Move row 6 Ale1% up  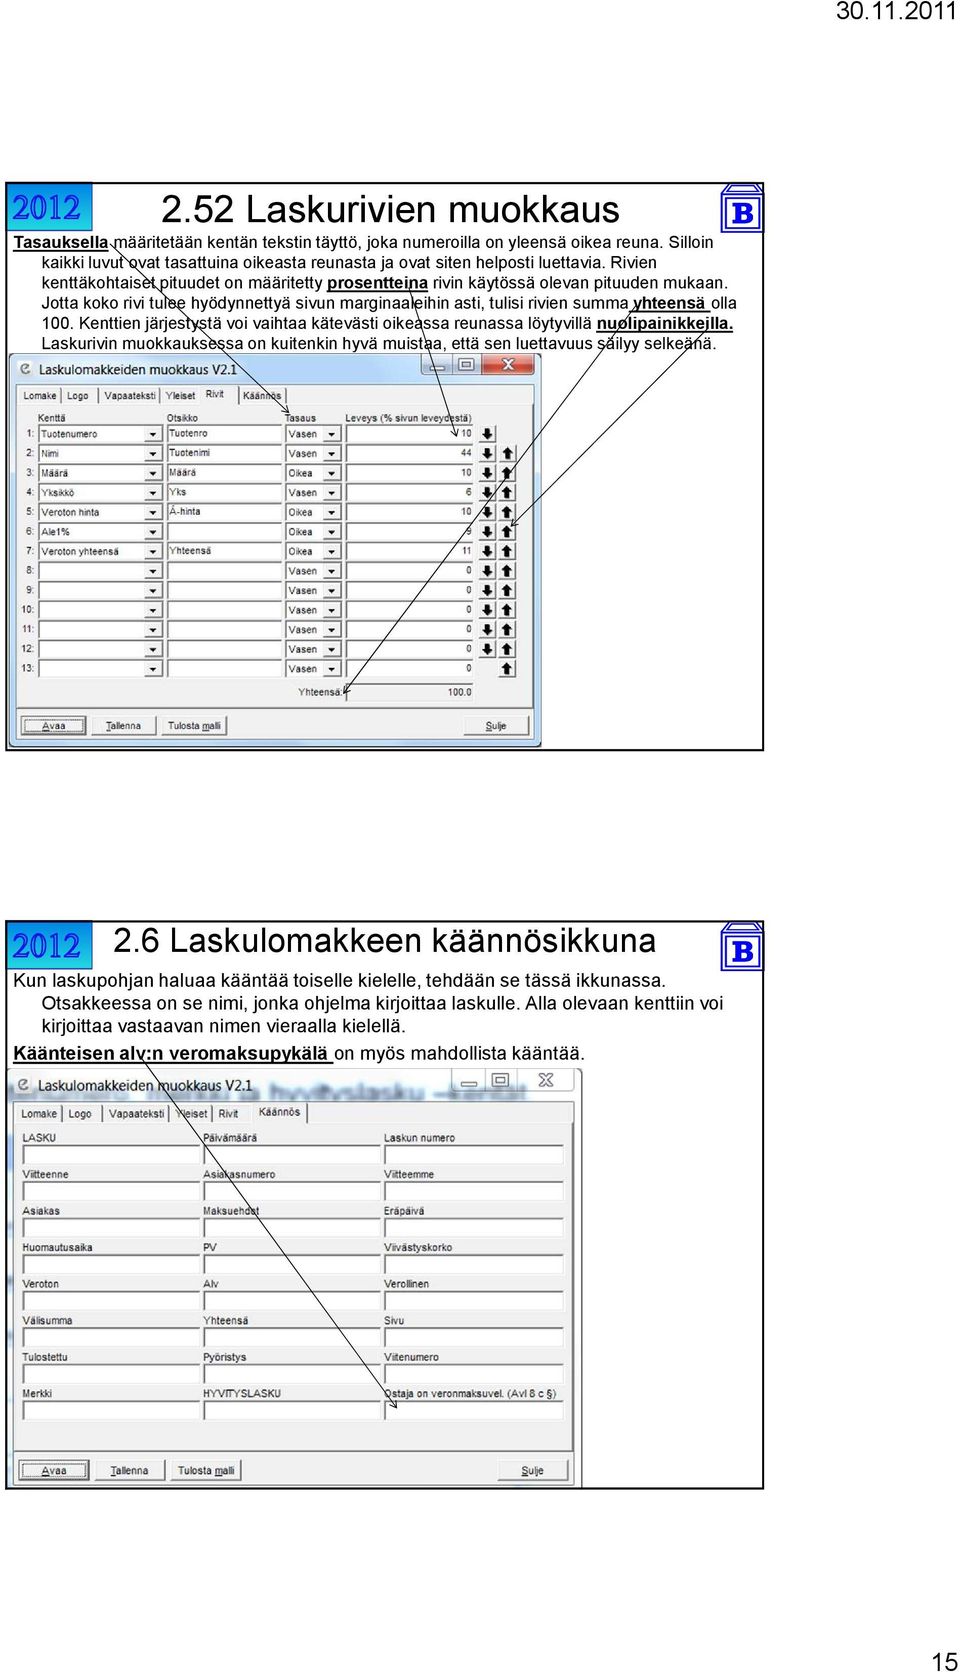point(507,531)
